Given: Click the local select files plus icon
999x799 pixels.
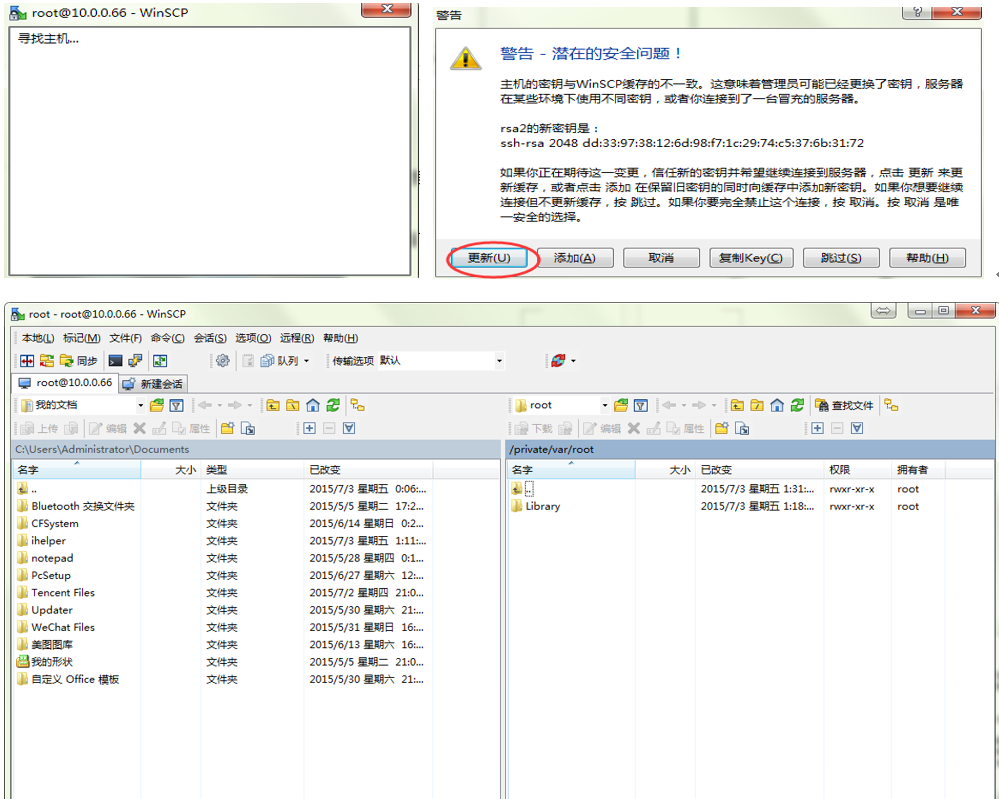Looking at the screenshot, I should tap(309, 428).
